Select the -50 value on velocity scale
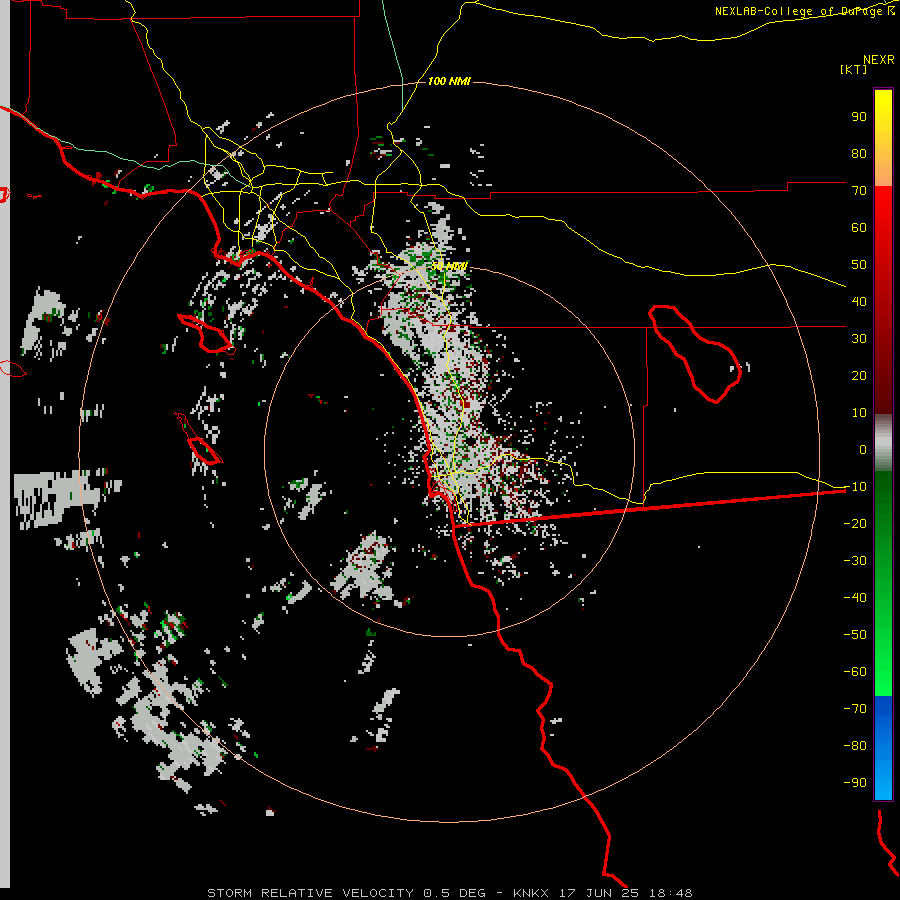This screenshot has height=900, width=900. [x=855, y=634]
